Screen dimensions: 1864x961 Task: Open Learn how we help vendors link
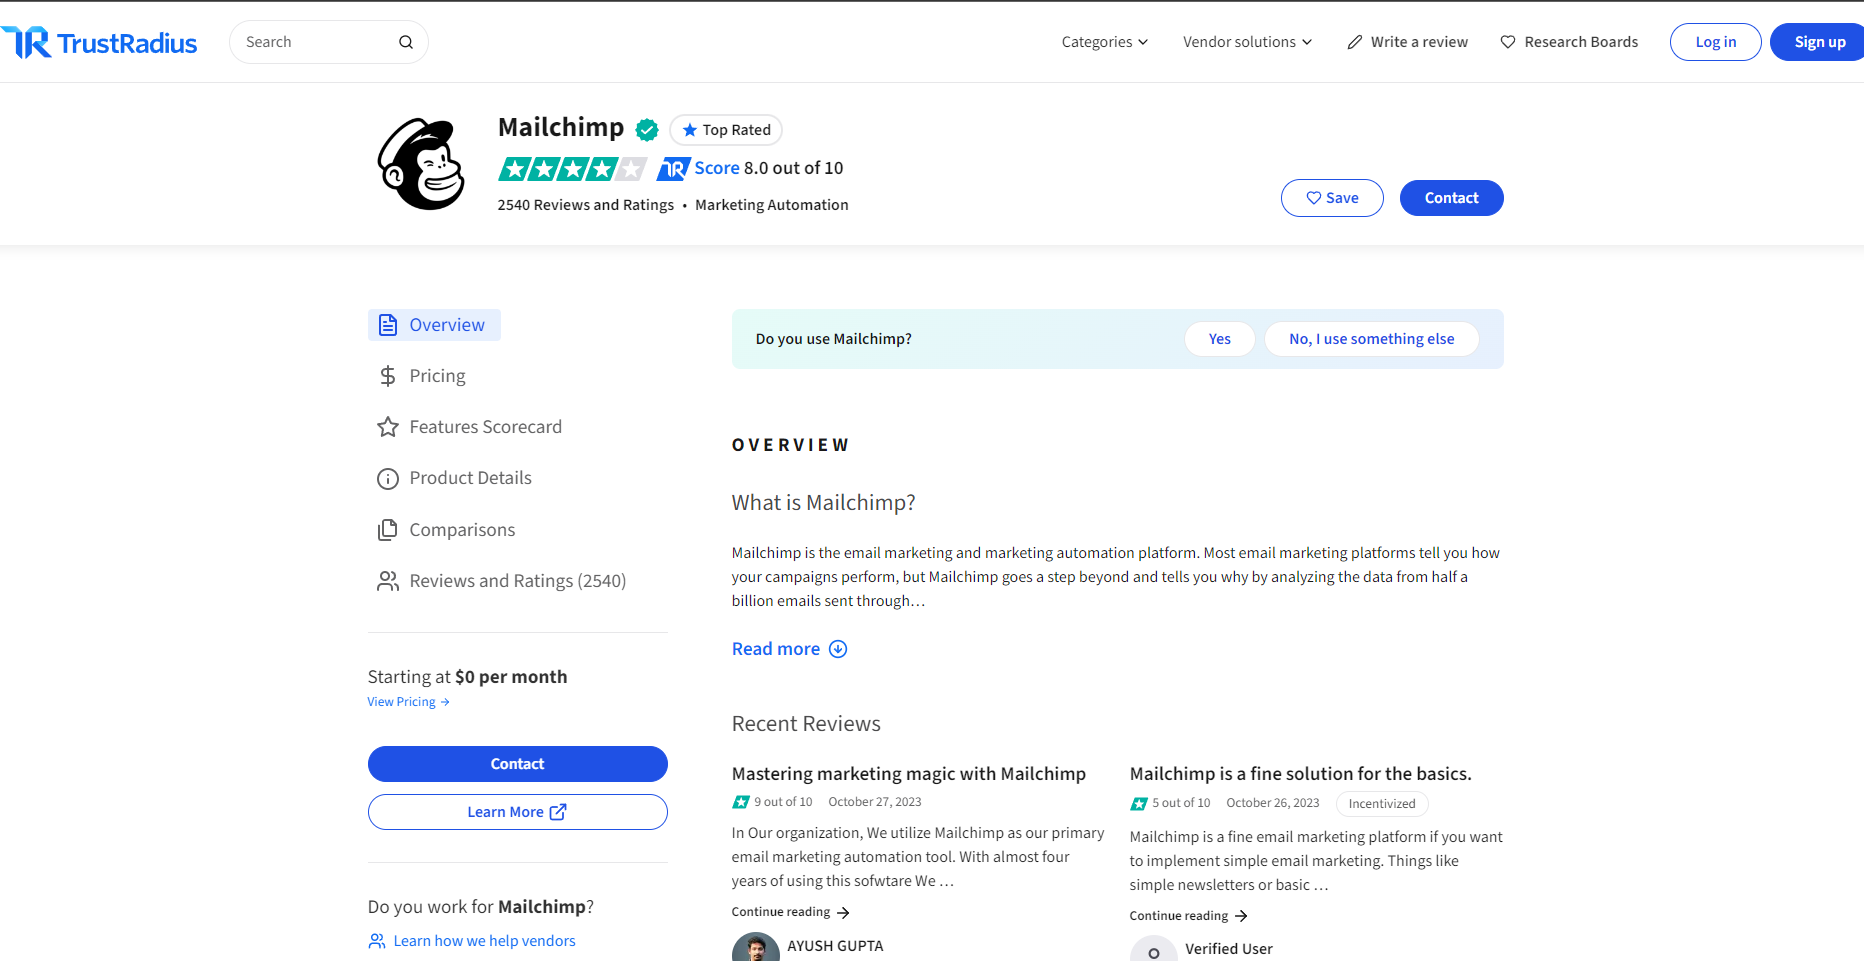coord(484,941)
